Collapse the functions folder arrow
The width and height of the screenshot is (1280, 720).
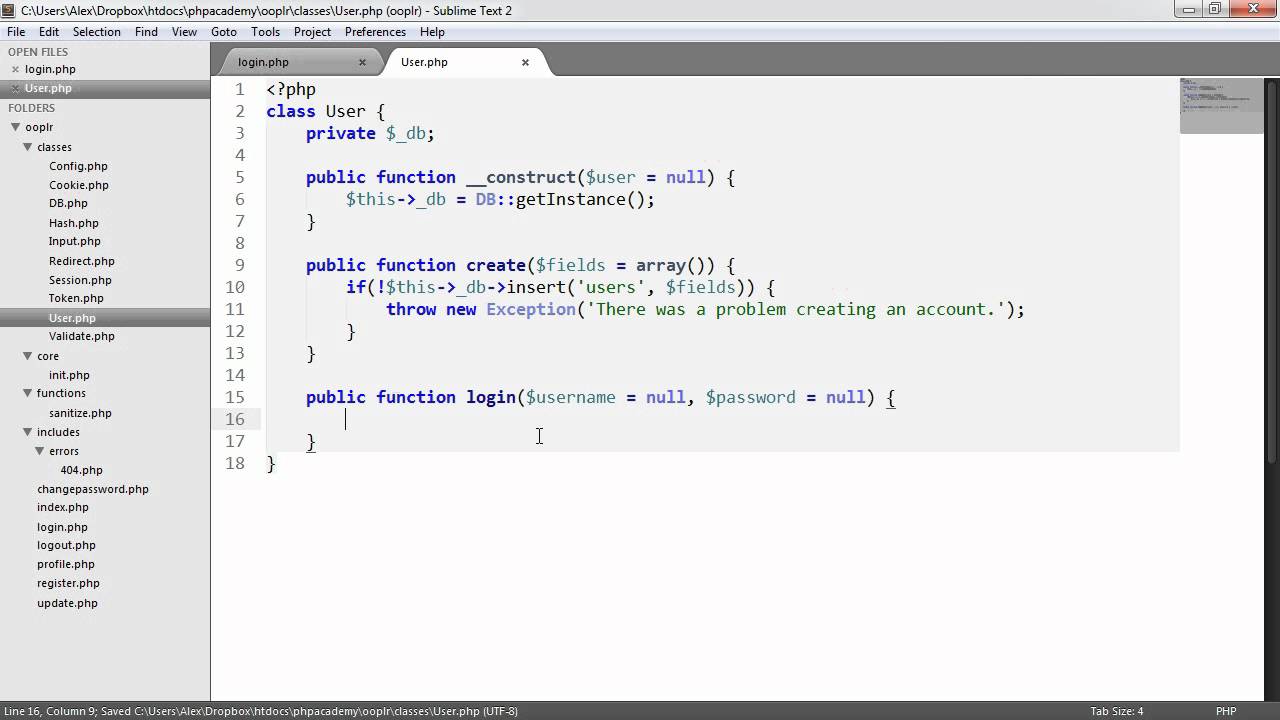28,393
